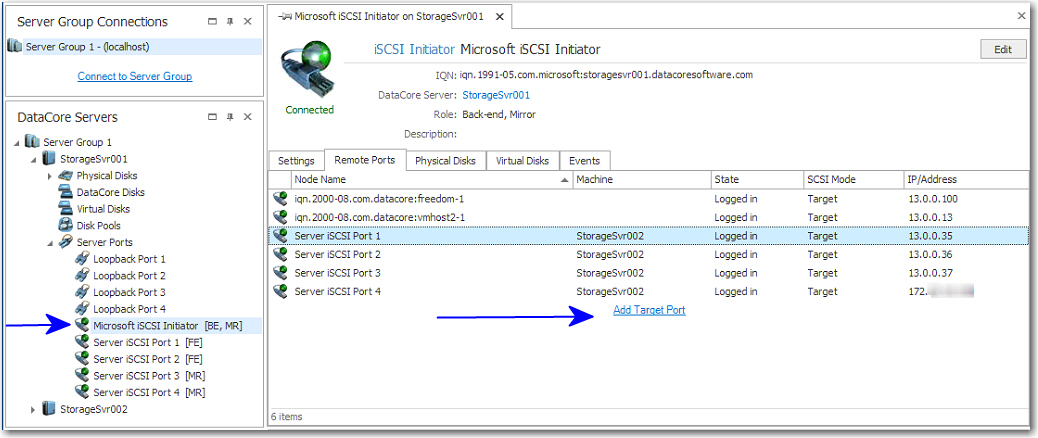Click the Add Target Port link
The width and height of the screenshot is (1038, 438).
coord(649,310)
